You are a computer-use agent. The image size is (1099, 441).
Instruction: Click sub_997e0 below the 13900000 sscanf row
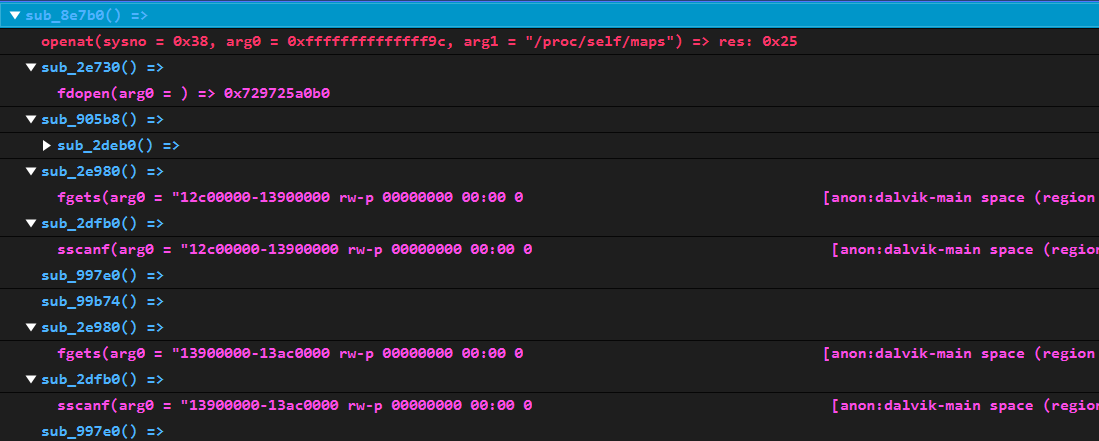click(x=102, y=431)
